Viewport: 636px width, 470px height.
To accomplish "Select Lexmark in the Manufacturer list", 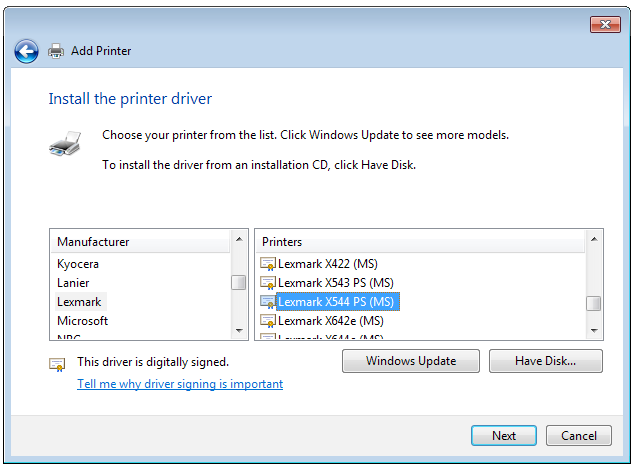I will pos(80,302).
